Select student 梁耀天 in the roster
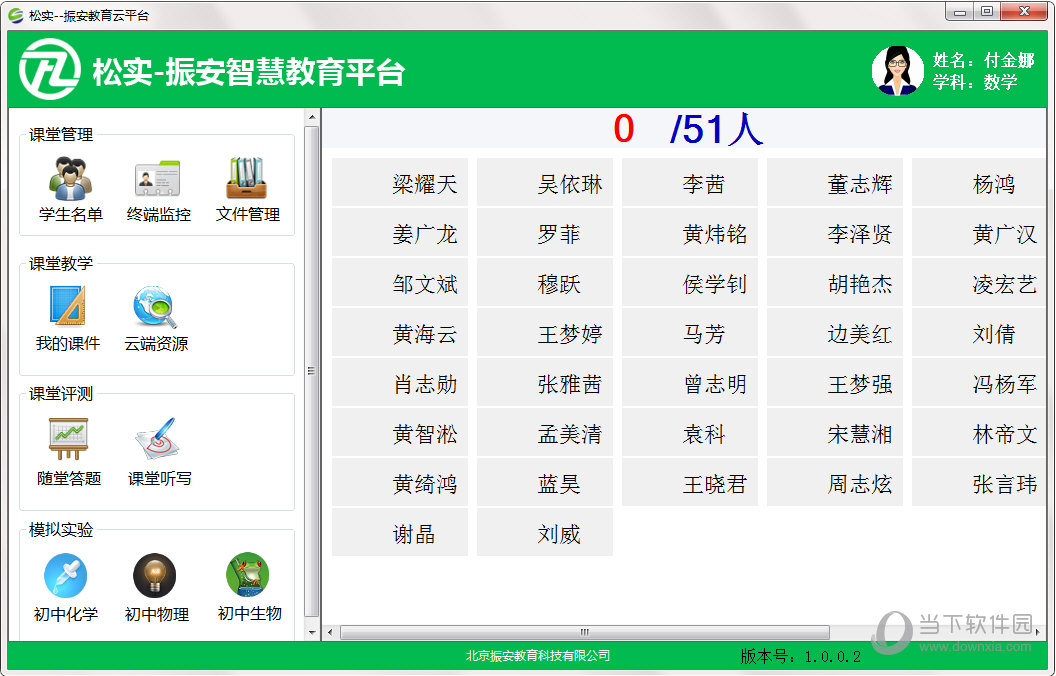This screenshot has width=1056, height=676. click(x=400, y=184)
